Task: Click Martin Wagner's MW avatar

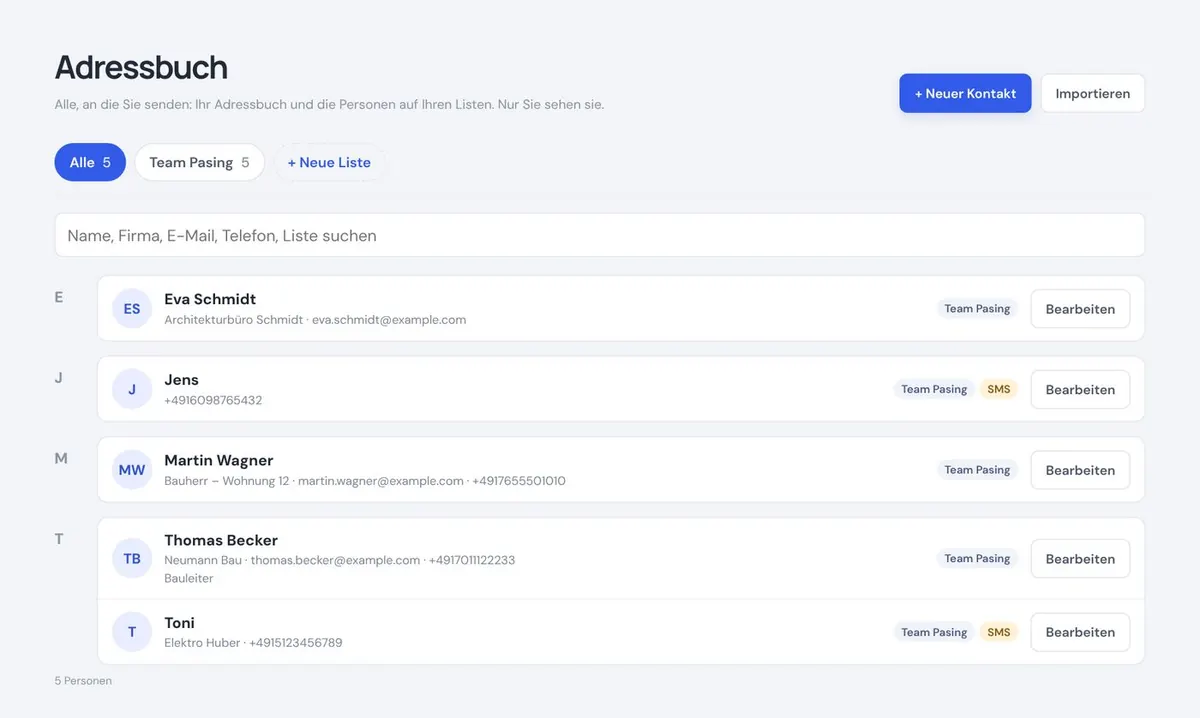Action: pos(132,470)
